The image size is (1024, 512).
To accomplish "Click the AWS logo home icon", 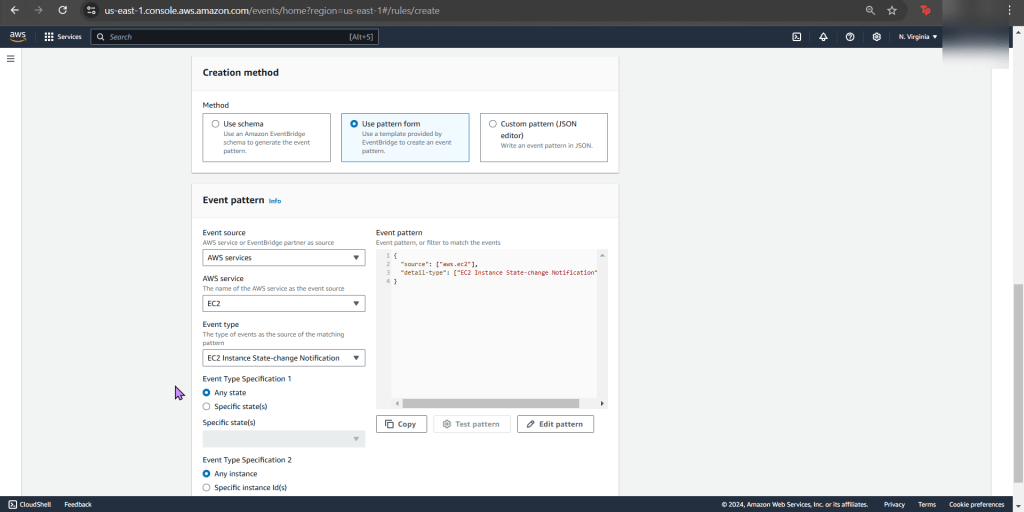I will tap(18, 36).
